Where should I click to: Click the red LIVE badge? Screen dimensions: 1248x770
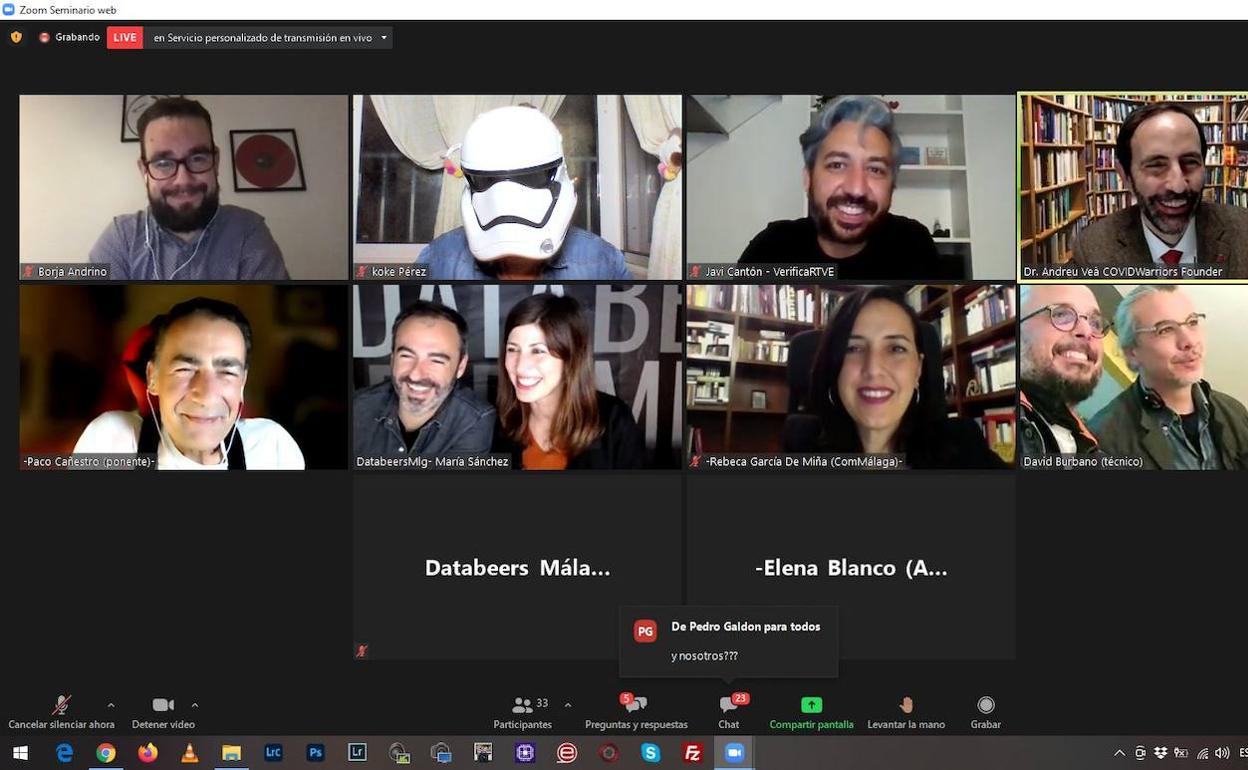[x=125, y=38]
